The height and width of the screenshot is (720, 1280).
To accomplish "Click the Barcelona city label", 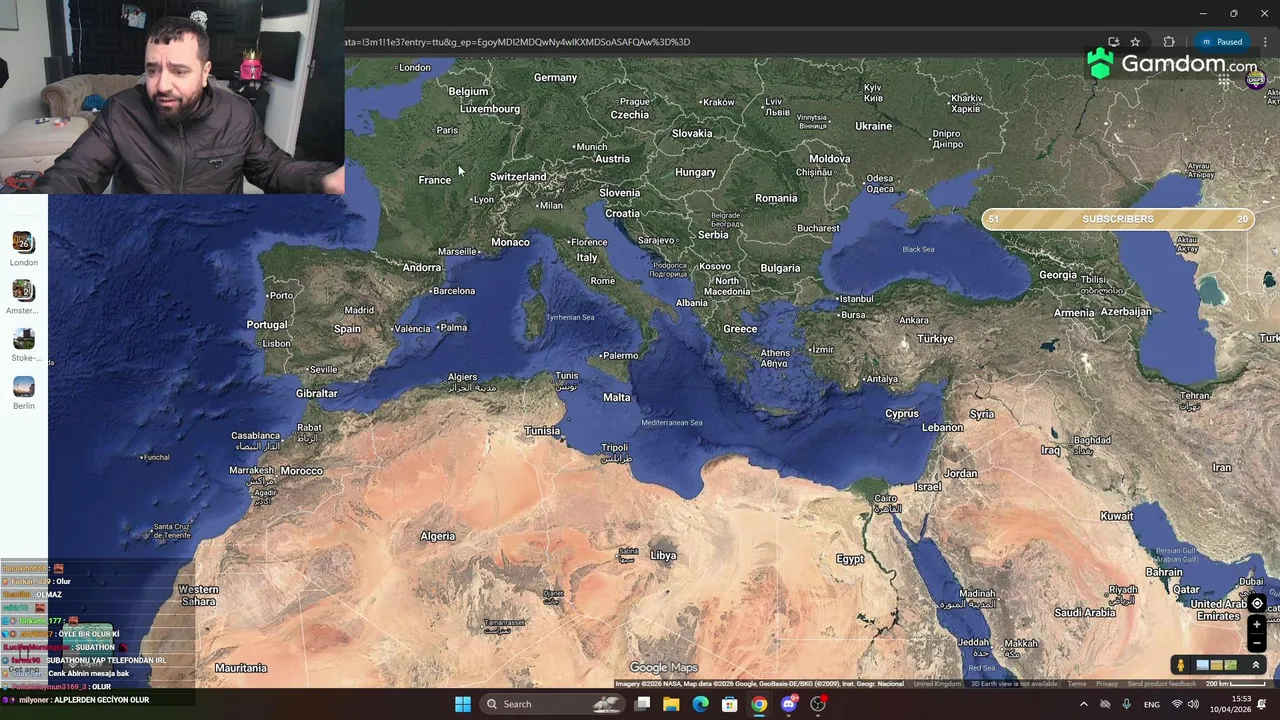I will pos(454,291).
